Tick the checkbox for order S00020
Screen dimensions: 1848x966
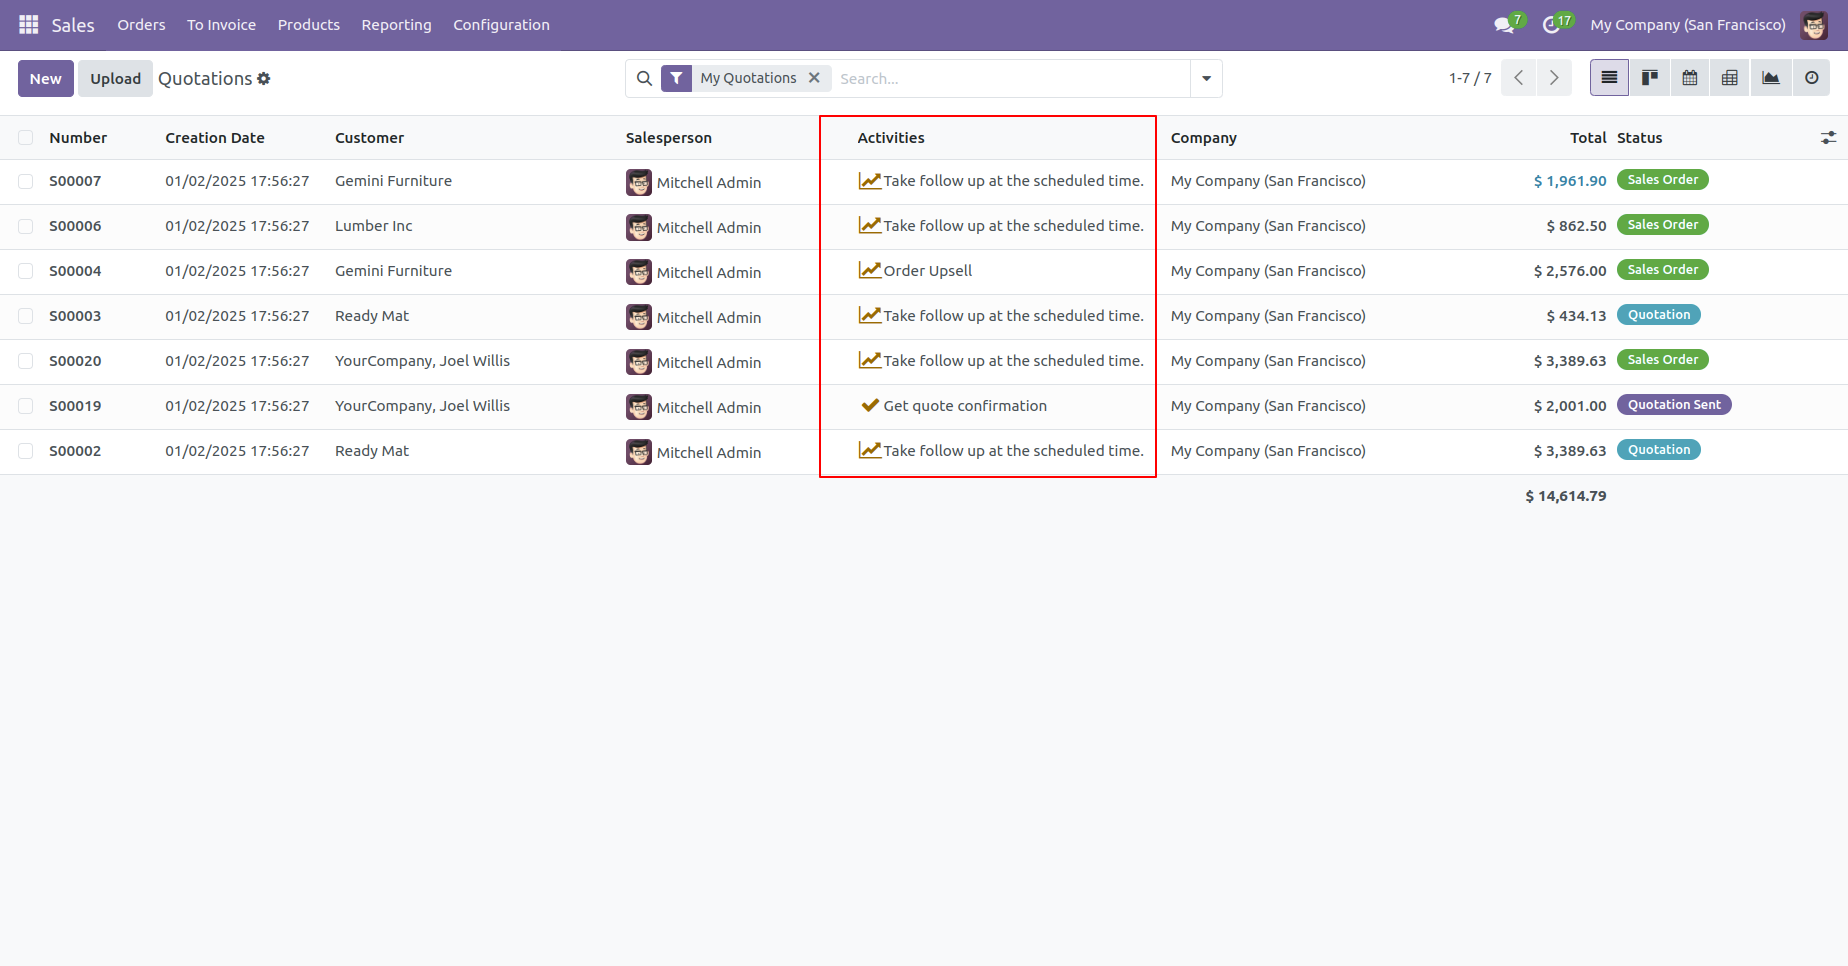pos(26,361)
